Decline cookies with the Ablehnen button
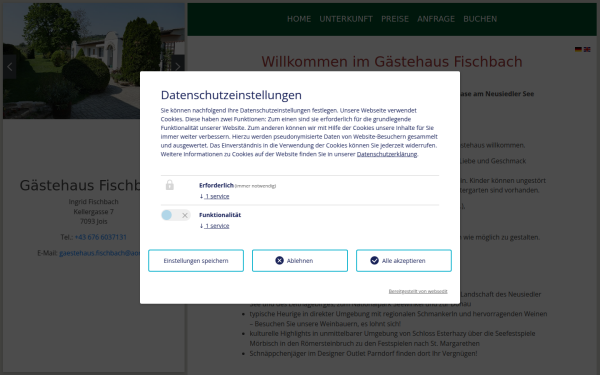600x375 pixels. (x=300, y=261)
